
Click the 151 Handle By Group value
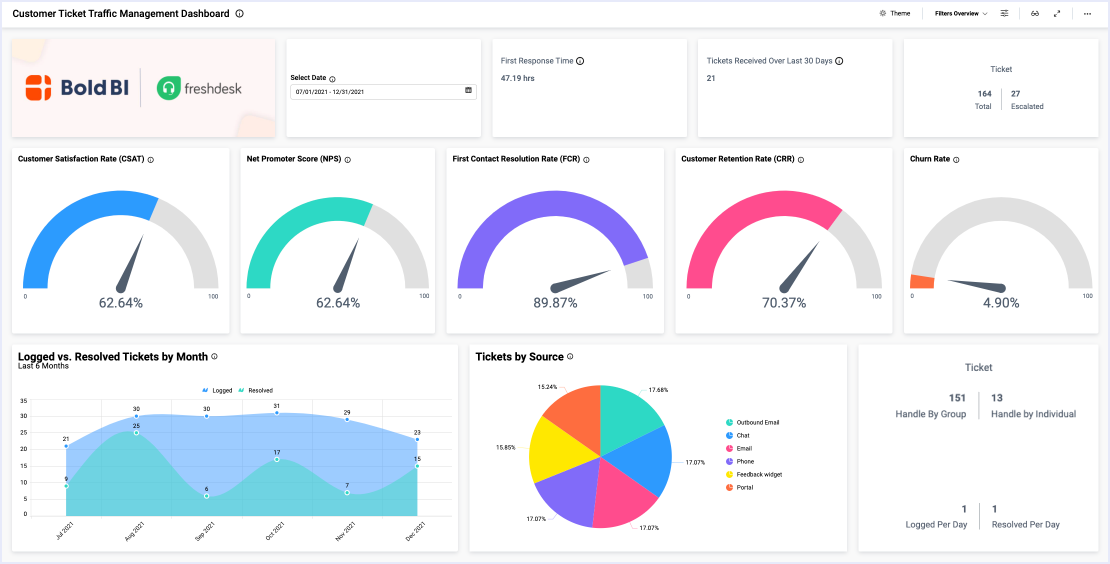957,398
